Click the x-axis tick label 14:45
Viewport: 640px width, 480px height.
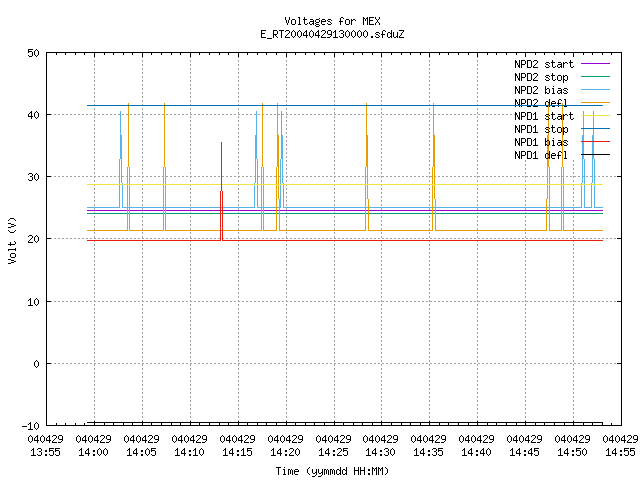[x=524, y=453]
